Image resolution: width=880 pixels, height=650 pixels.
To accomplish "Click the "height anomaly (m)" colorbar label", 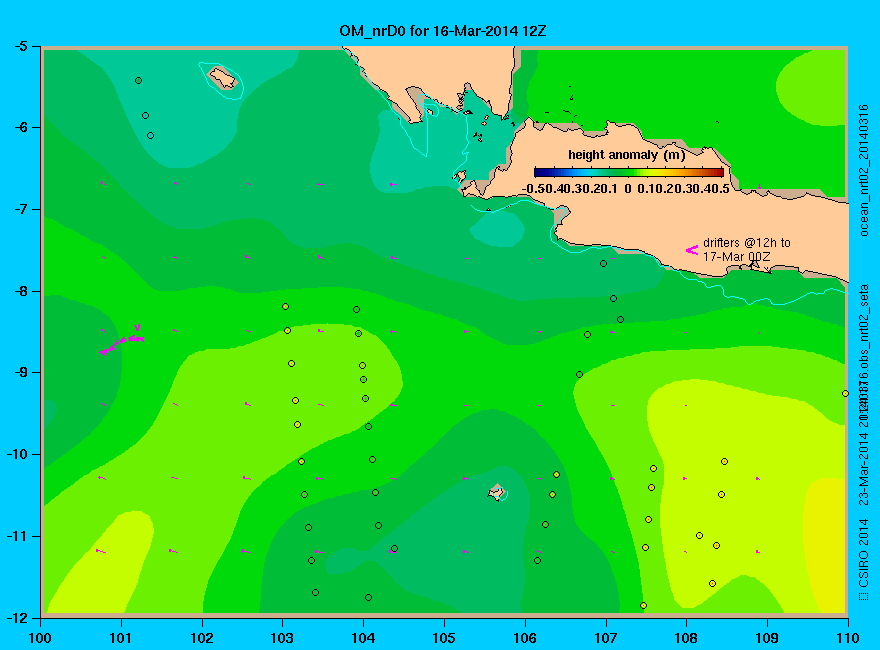I will pyautogui.click(x=626, y=154).
